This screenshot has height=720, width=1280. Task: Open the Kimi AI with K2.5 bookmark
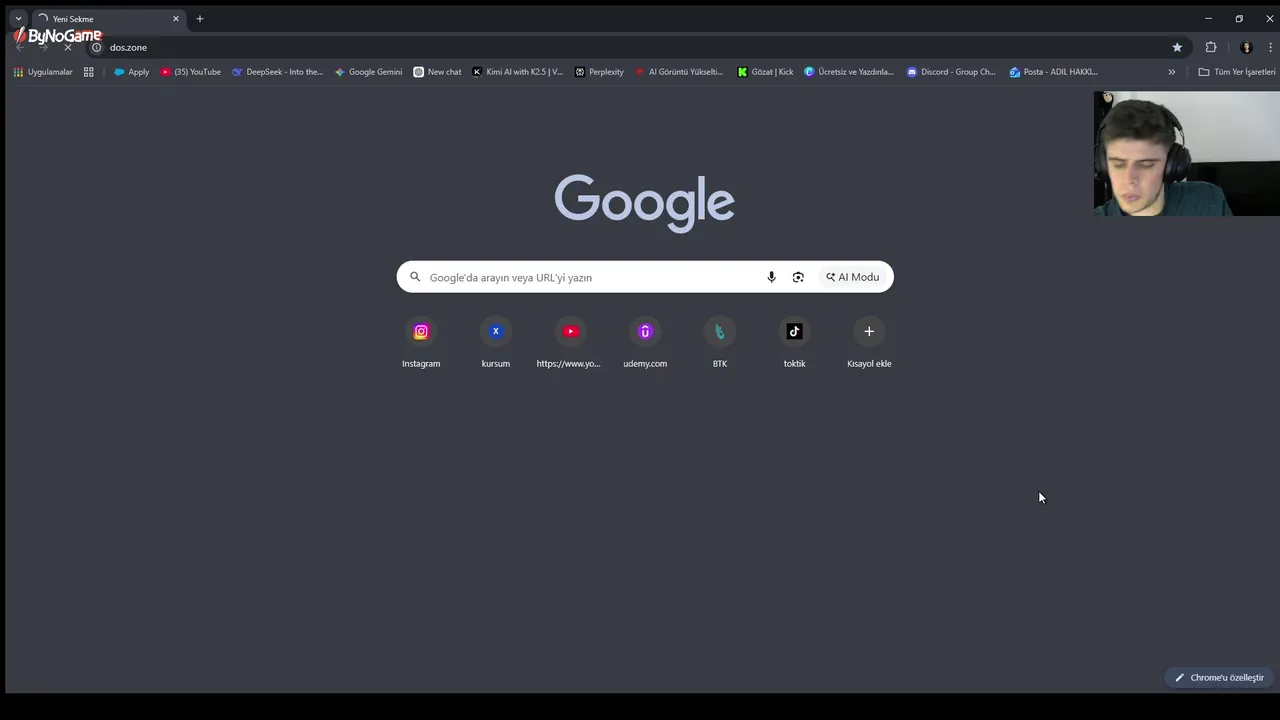click(518, 72)
